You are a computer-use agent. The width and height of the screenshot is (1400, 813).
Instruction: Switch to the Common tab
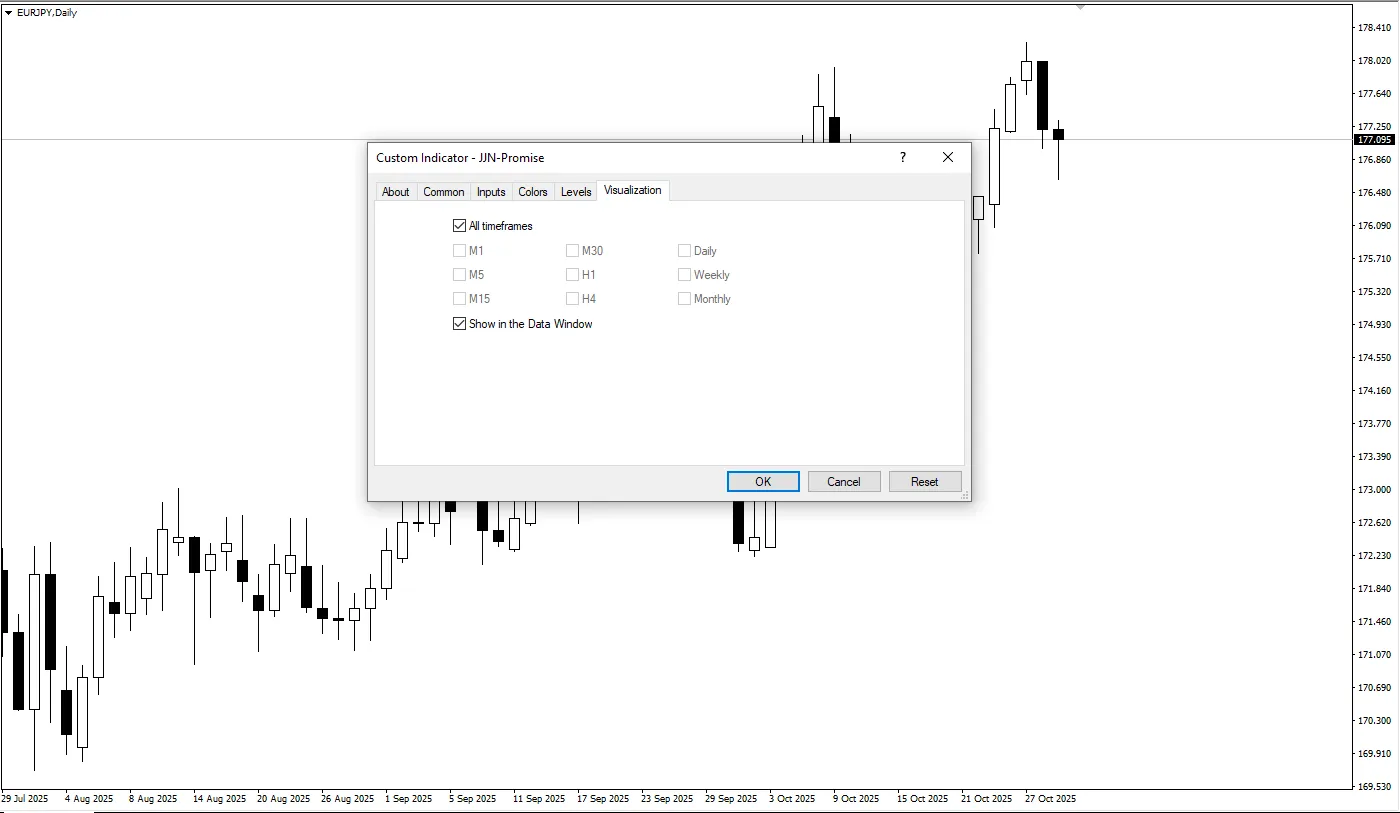click(444, 192)
